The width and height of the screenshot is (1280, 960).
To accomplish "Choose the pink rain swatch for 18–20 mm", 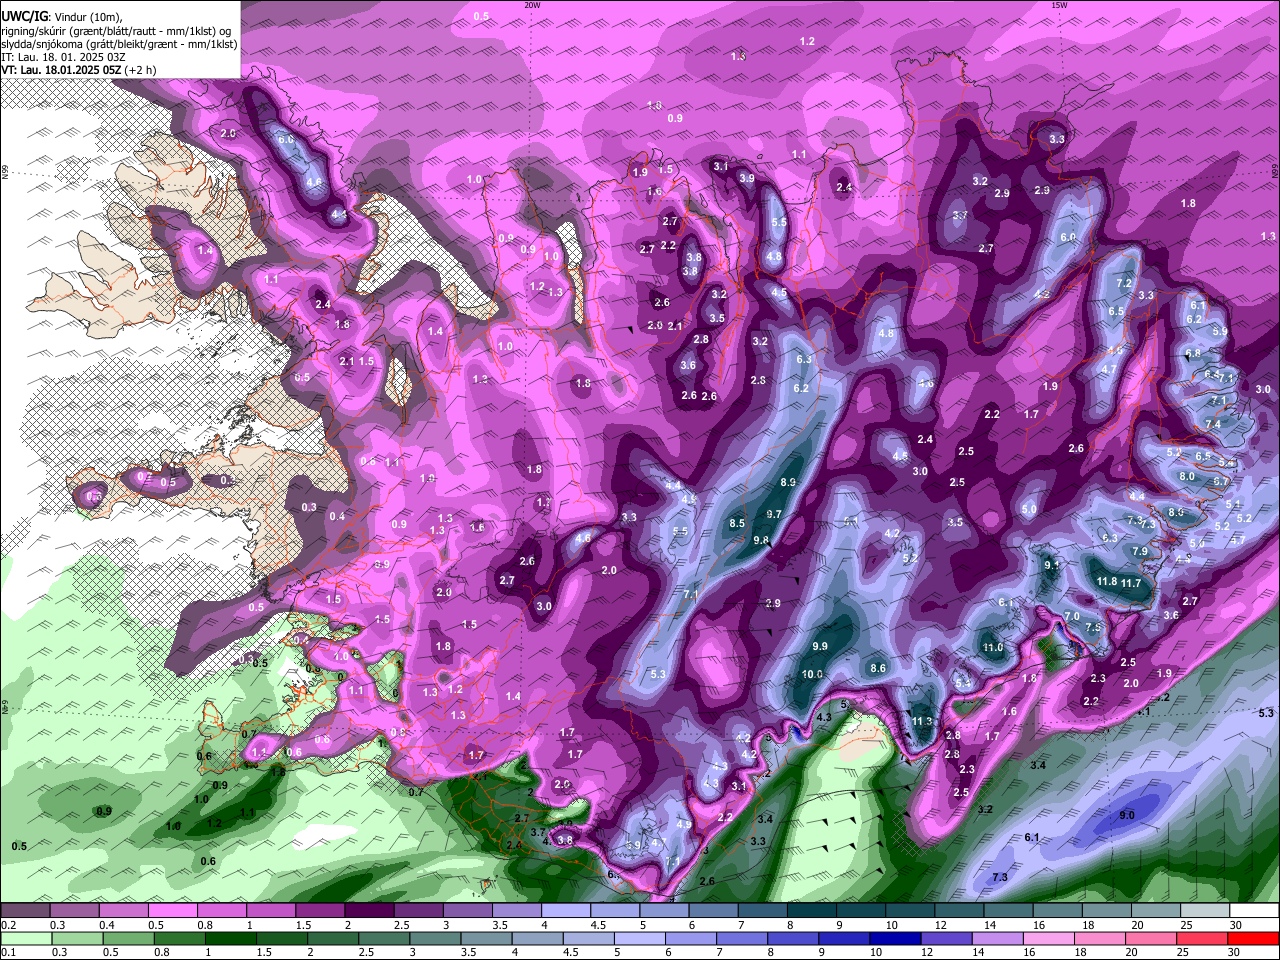I will [1102, 938].
